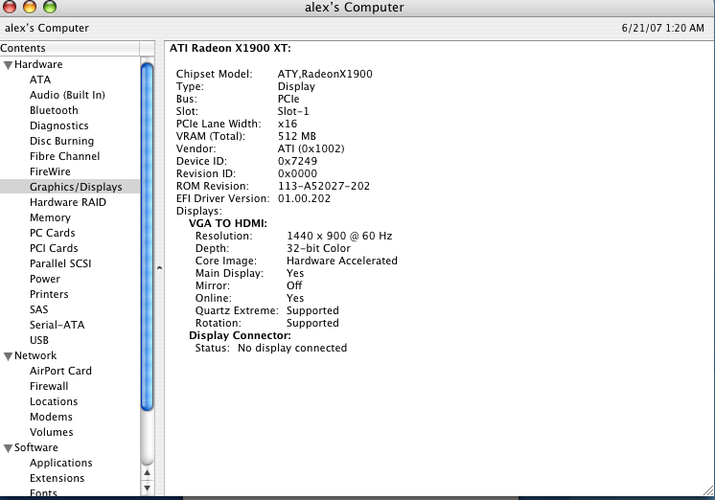The image size is (715, 500).
Task: Click the Contents column header
Action: (x=70, y=48)
